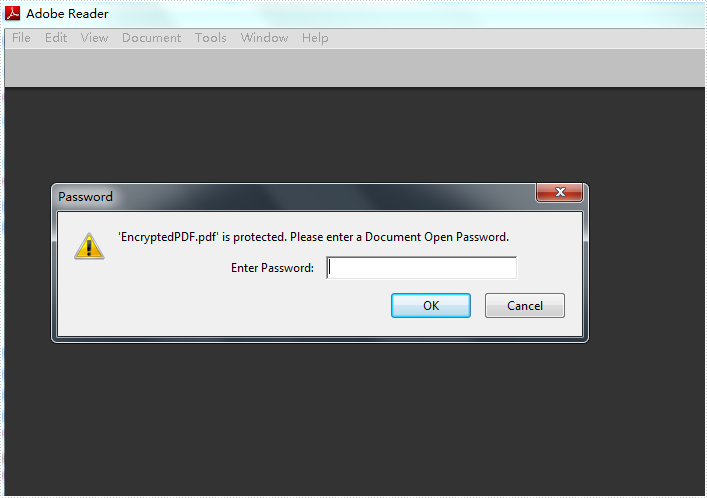This screenshot has width=707, height=498.
Task: Open the Help menu
Action: click(315, 38)
